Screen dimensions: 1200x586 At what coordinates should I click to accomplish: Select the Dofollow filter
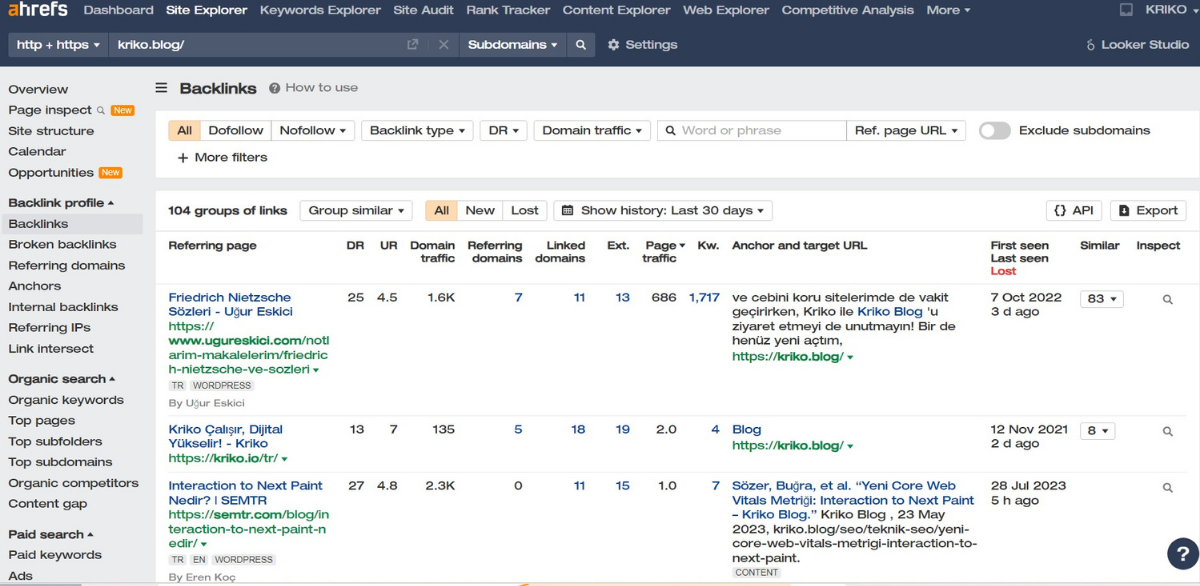pos(236,130)
